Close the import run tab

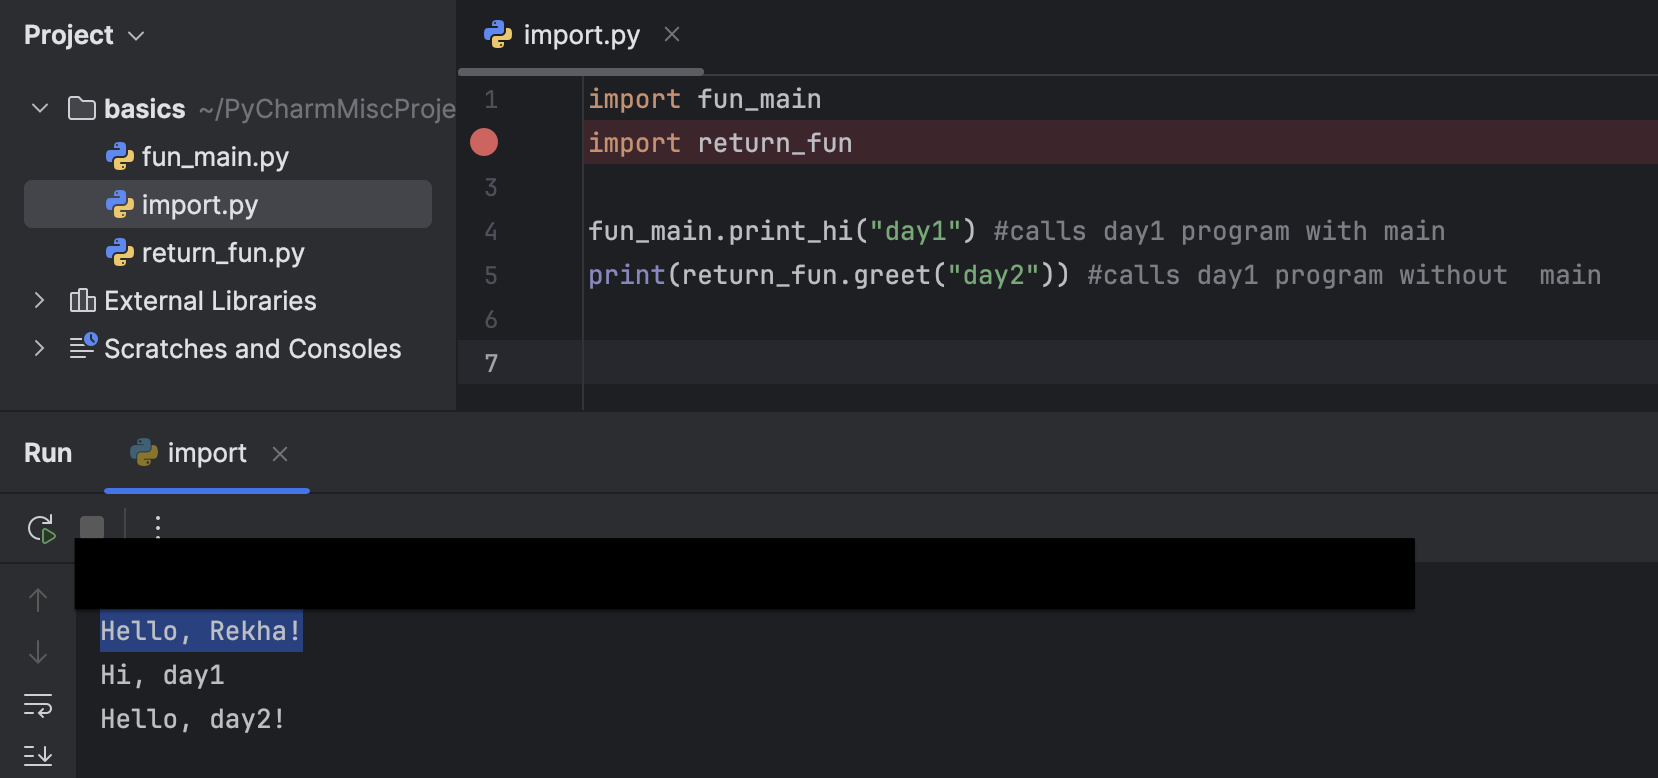(x=280, y=454)
